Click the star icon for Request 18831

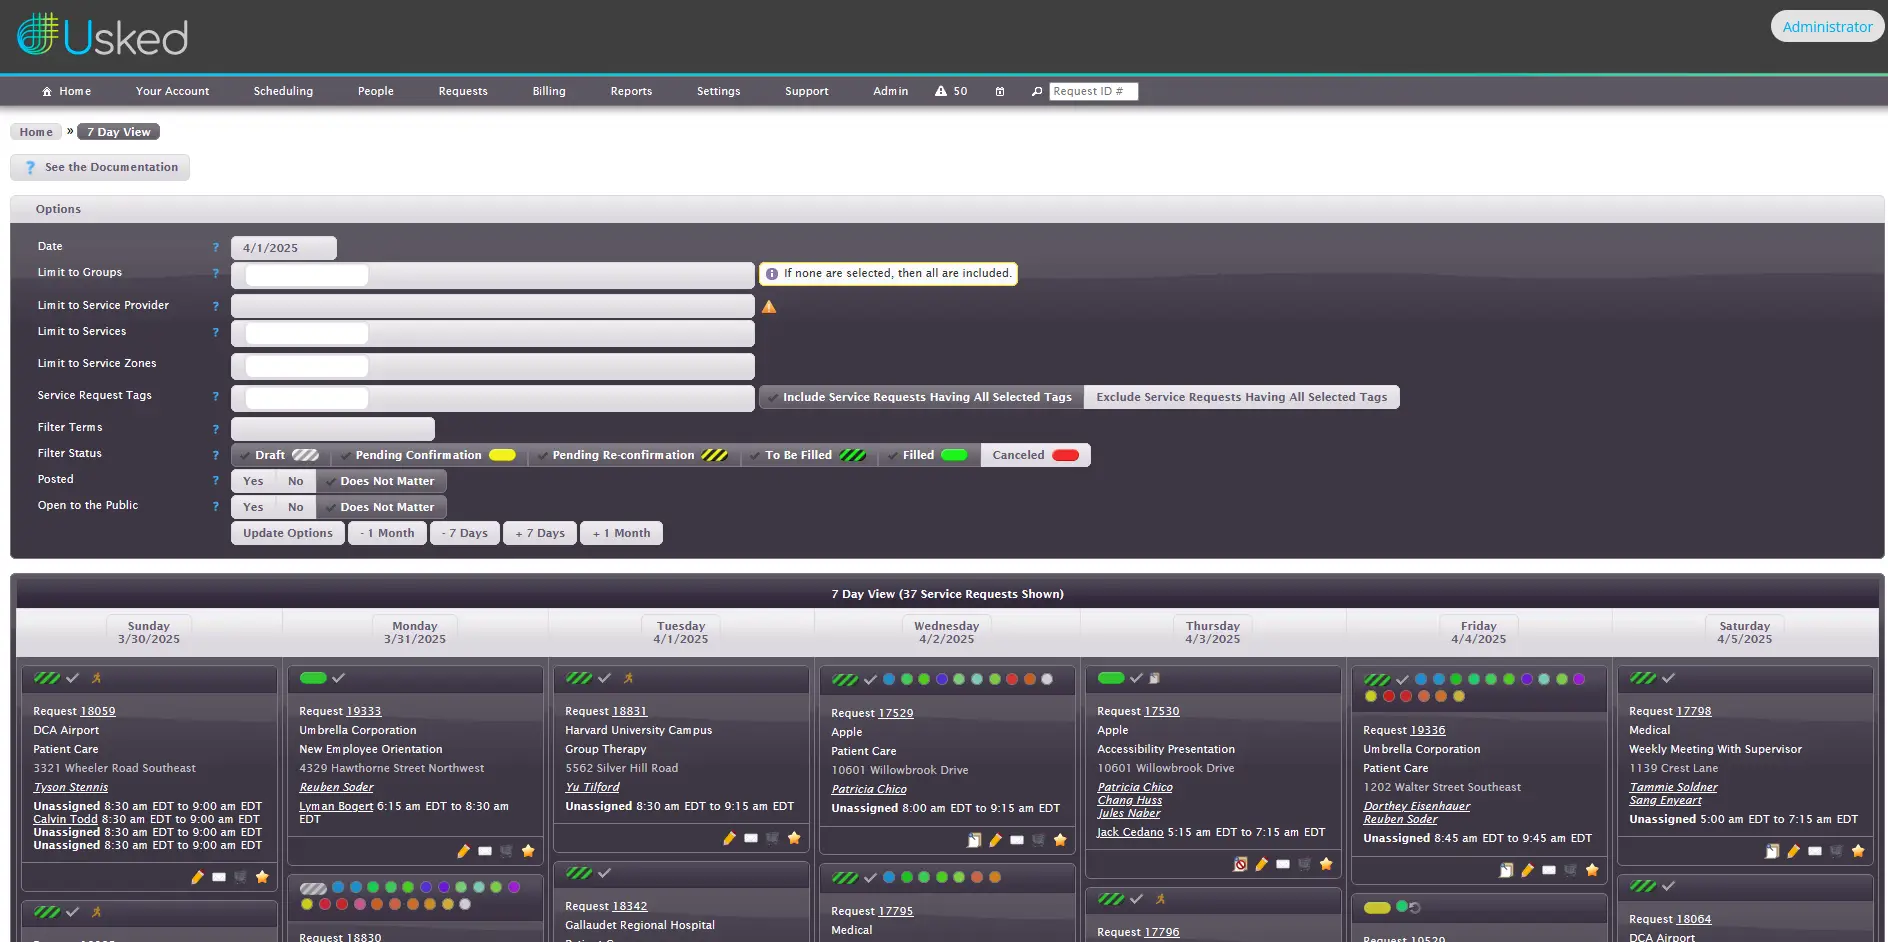point(794,838)
